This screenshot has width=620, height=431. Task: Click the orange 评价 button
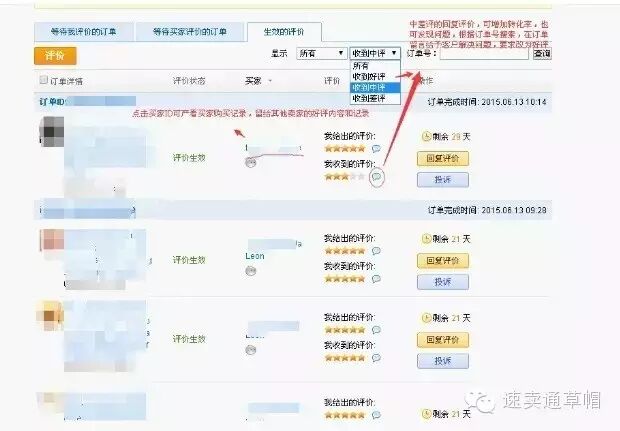pos(55,55)
